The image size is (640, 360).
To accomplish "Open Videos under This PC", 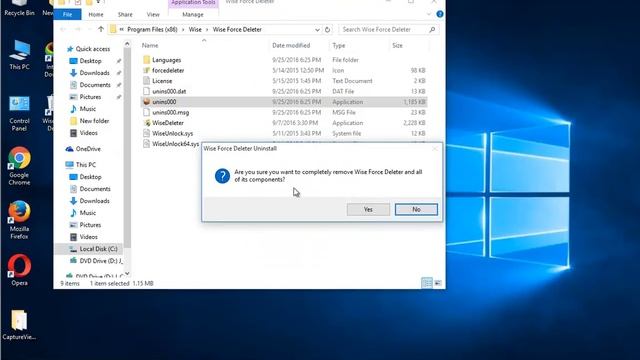I will [88, 237].
